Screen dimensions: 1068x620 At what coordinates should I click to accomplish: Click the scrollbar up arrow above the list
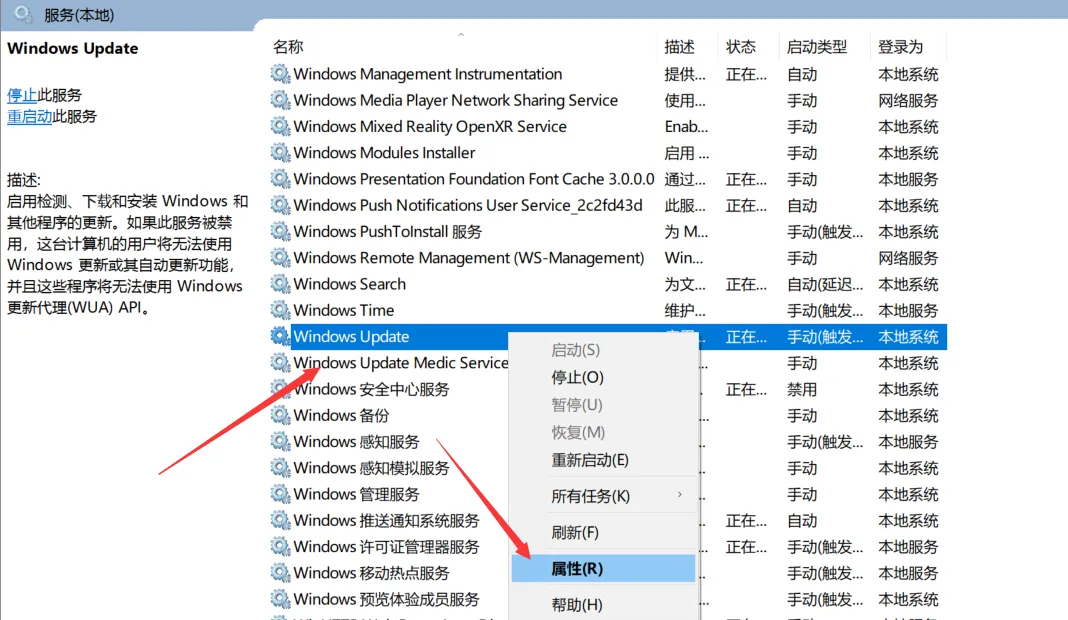(x=460, y=33)
